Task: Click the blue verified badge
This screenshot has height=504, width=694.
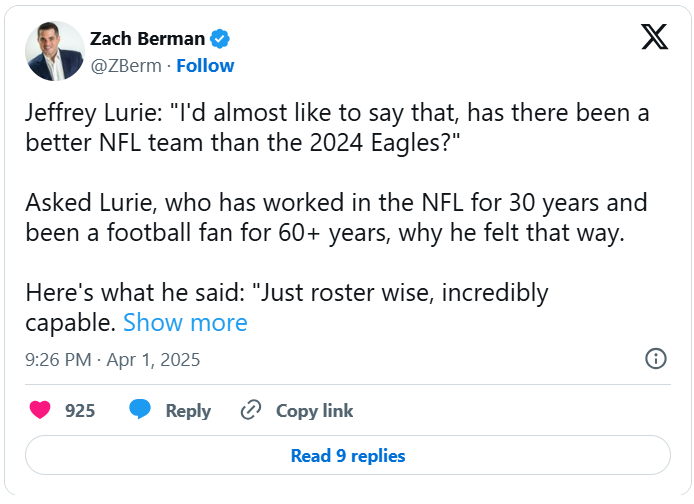Action: click(x=220, y=39)
